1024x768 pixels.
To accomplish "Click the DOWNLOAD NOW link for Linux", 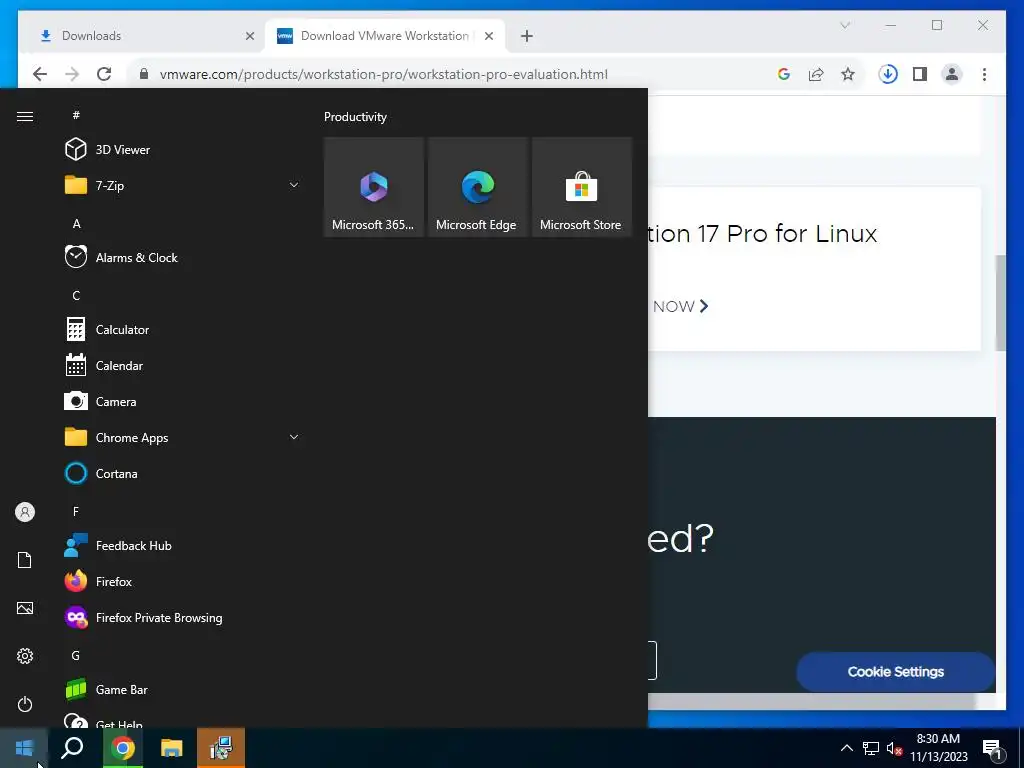I will coord(680,306).
